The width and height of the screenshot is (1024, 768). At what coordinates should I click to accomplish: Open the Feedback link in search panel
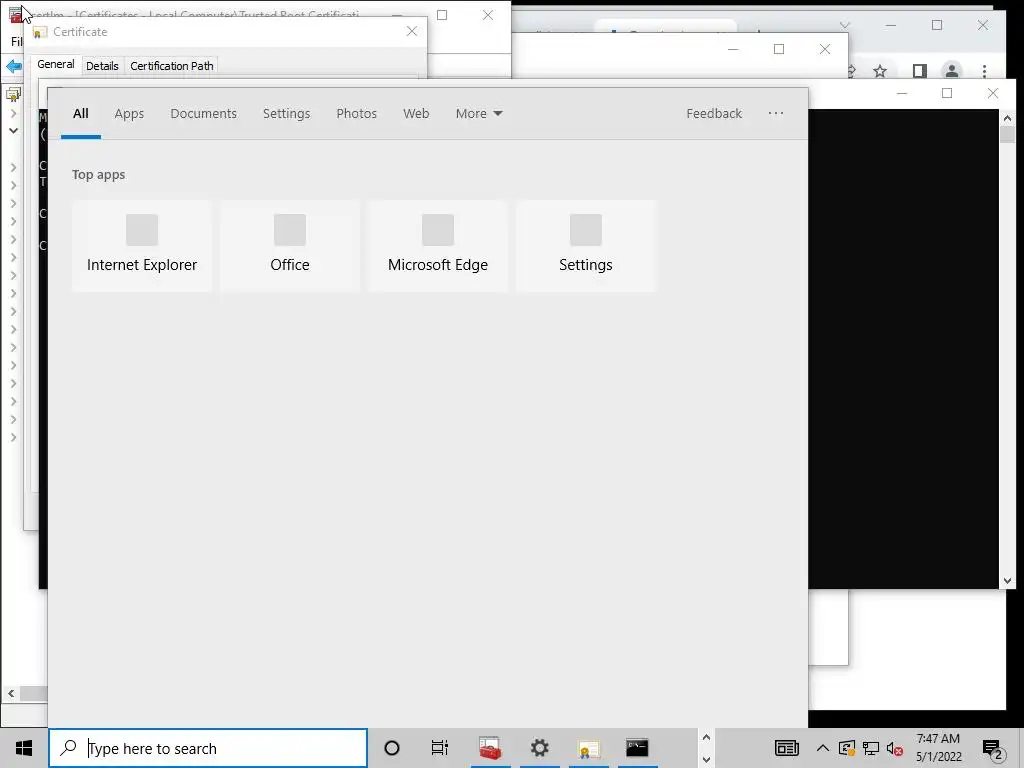tap(714, 114)
